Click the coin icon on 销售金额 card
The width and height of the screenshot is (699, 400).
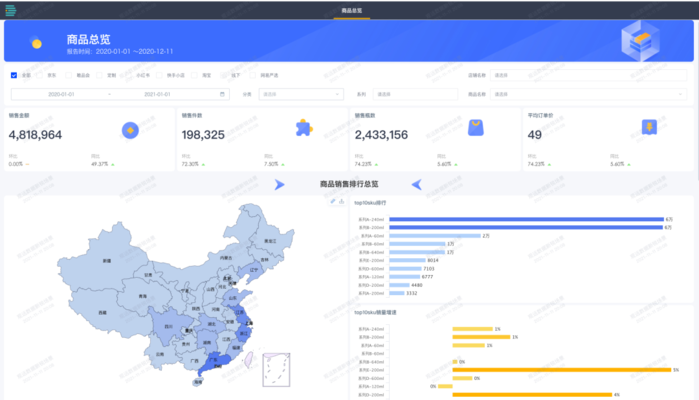point(129,129)
